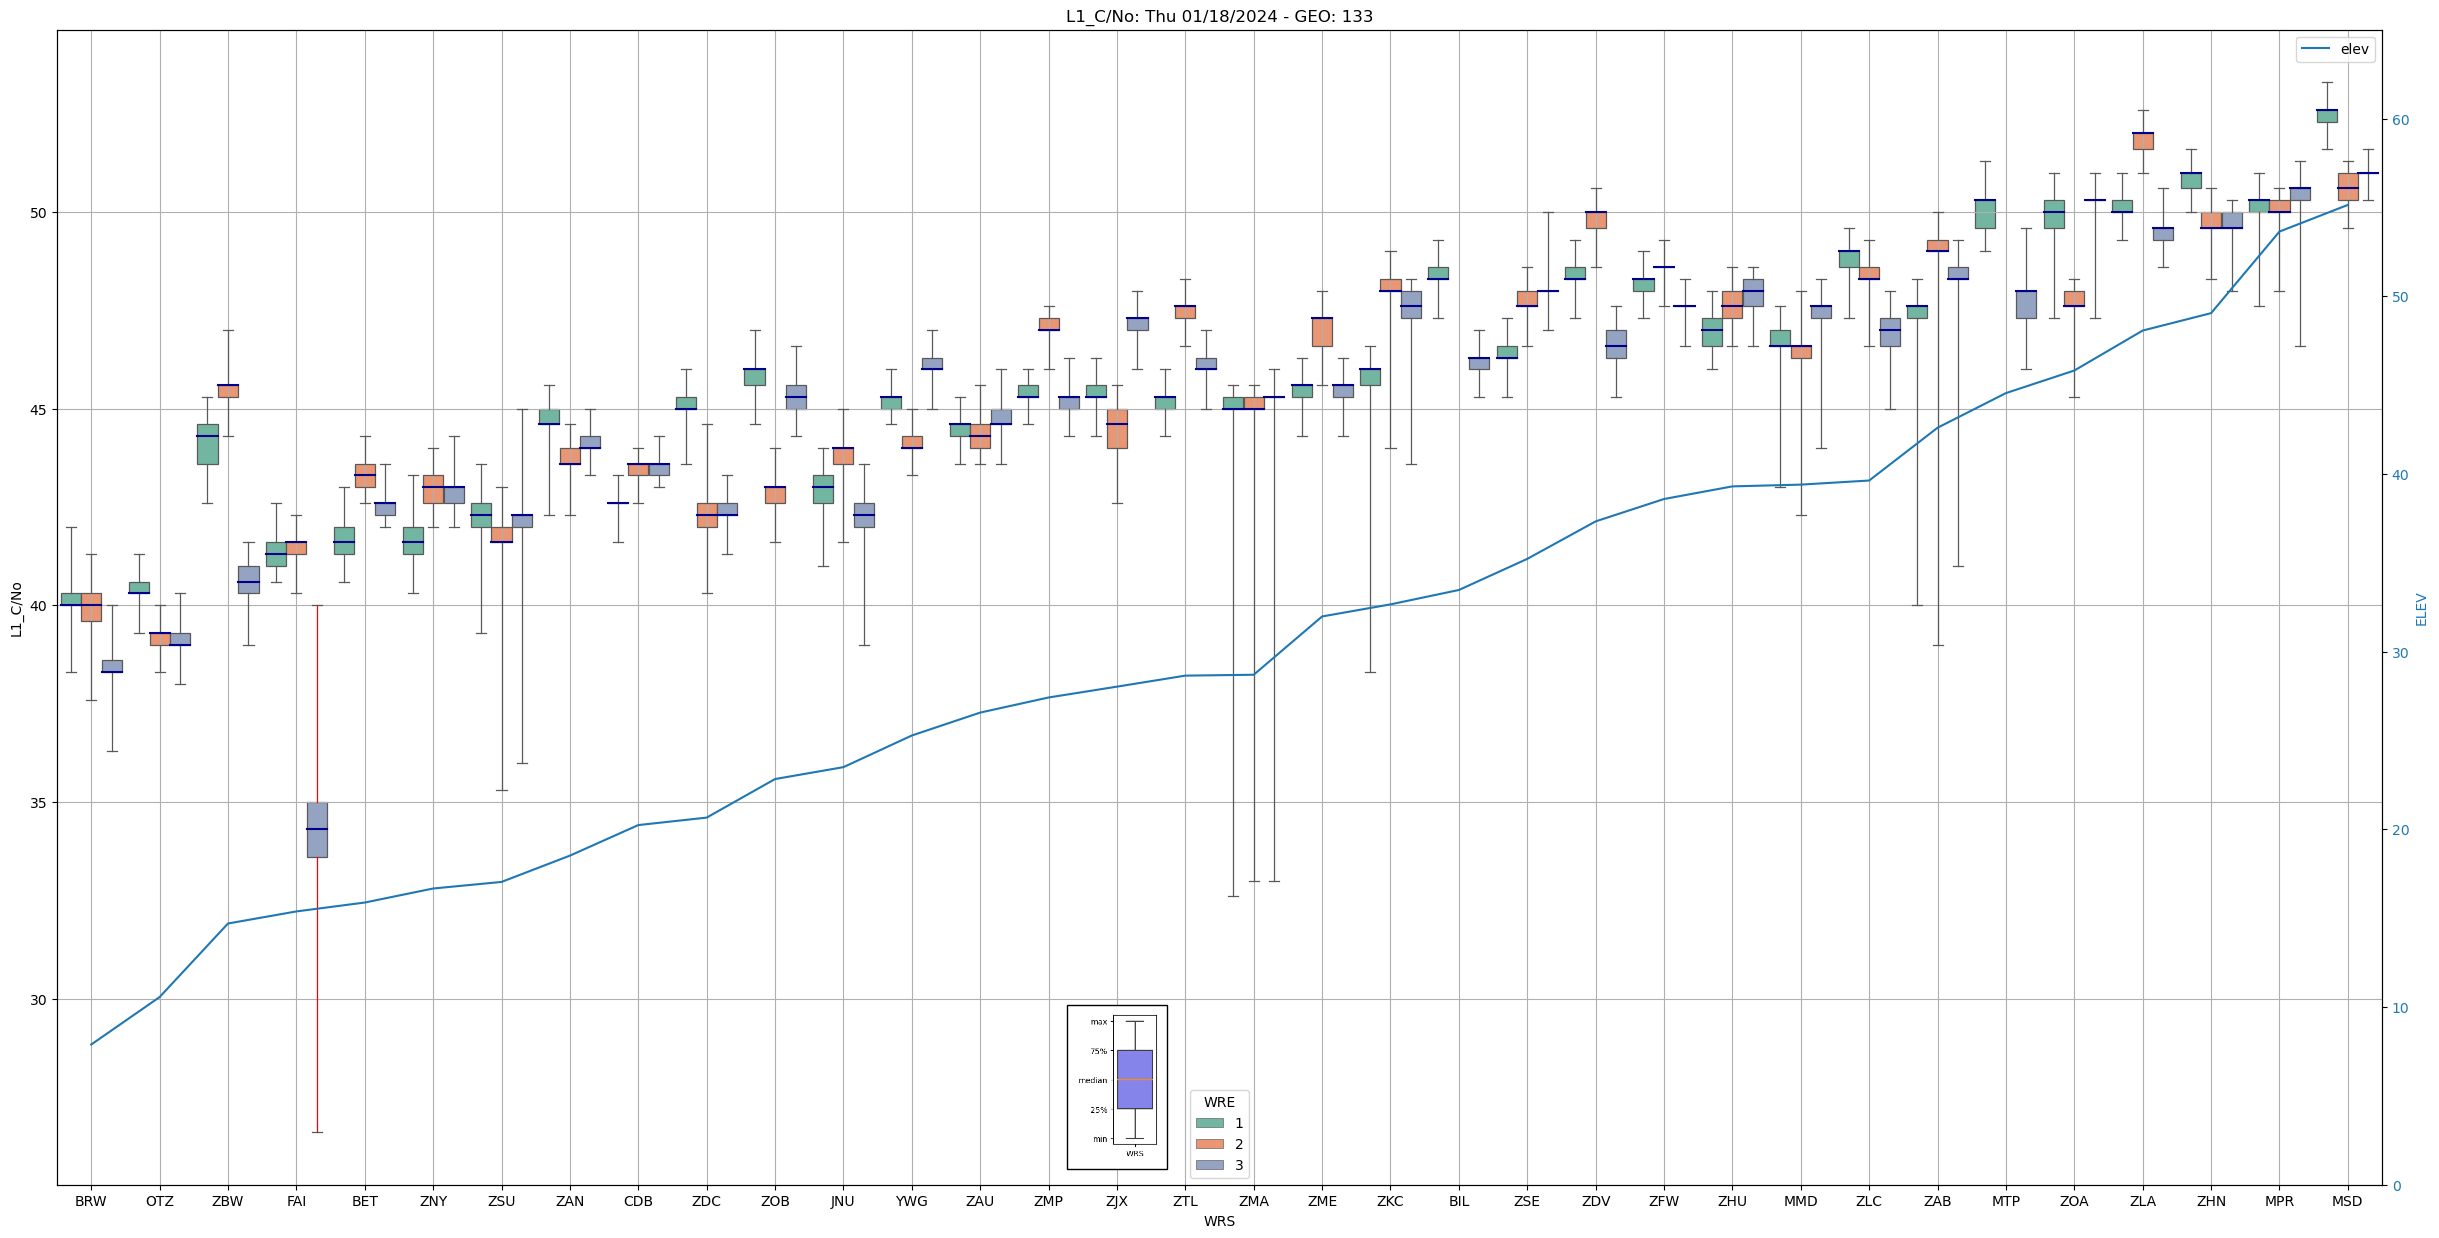This screenshot has width=2439, height=1238.
Task: Click the 50 tick on left axis
Action: 40,213
